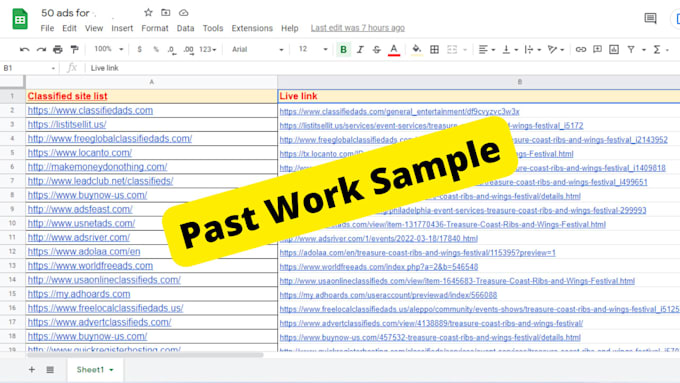Screen dimensions: 680x383
Task: Open http://www.freeglobalclassifiedads.com/ link
Action: click(110, 138)
